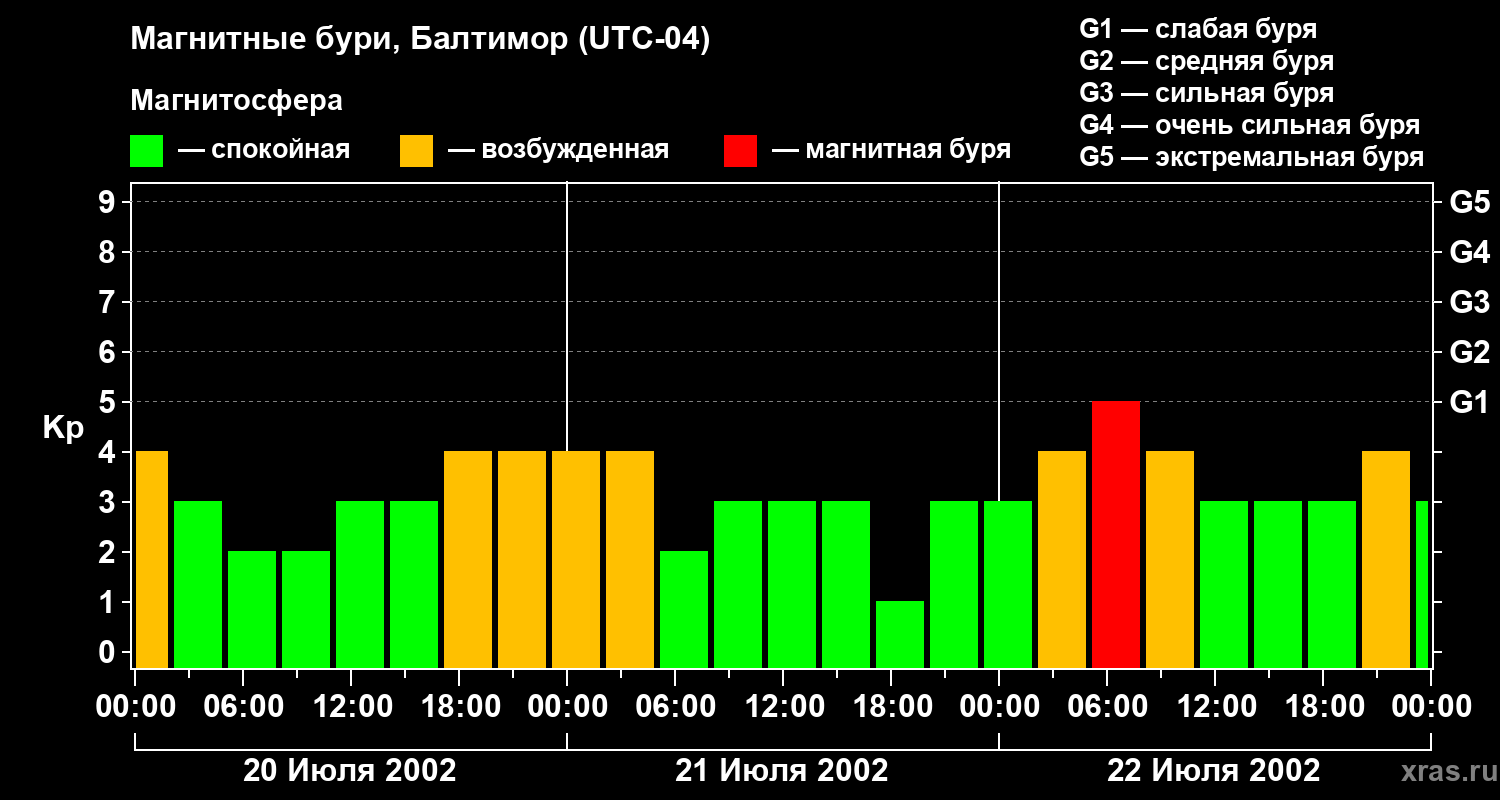Viewport: 1500px width, 800px height.
Task: Click the "G1 — слабая буря" legend entry
Action: point(1198,29)
